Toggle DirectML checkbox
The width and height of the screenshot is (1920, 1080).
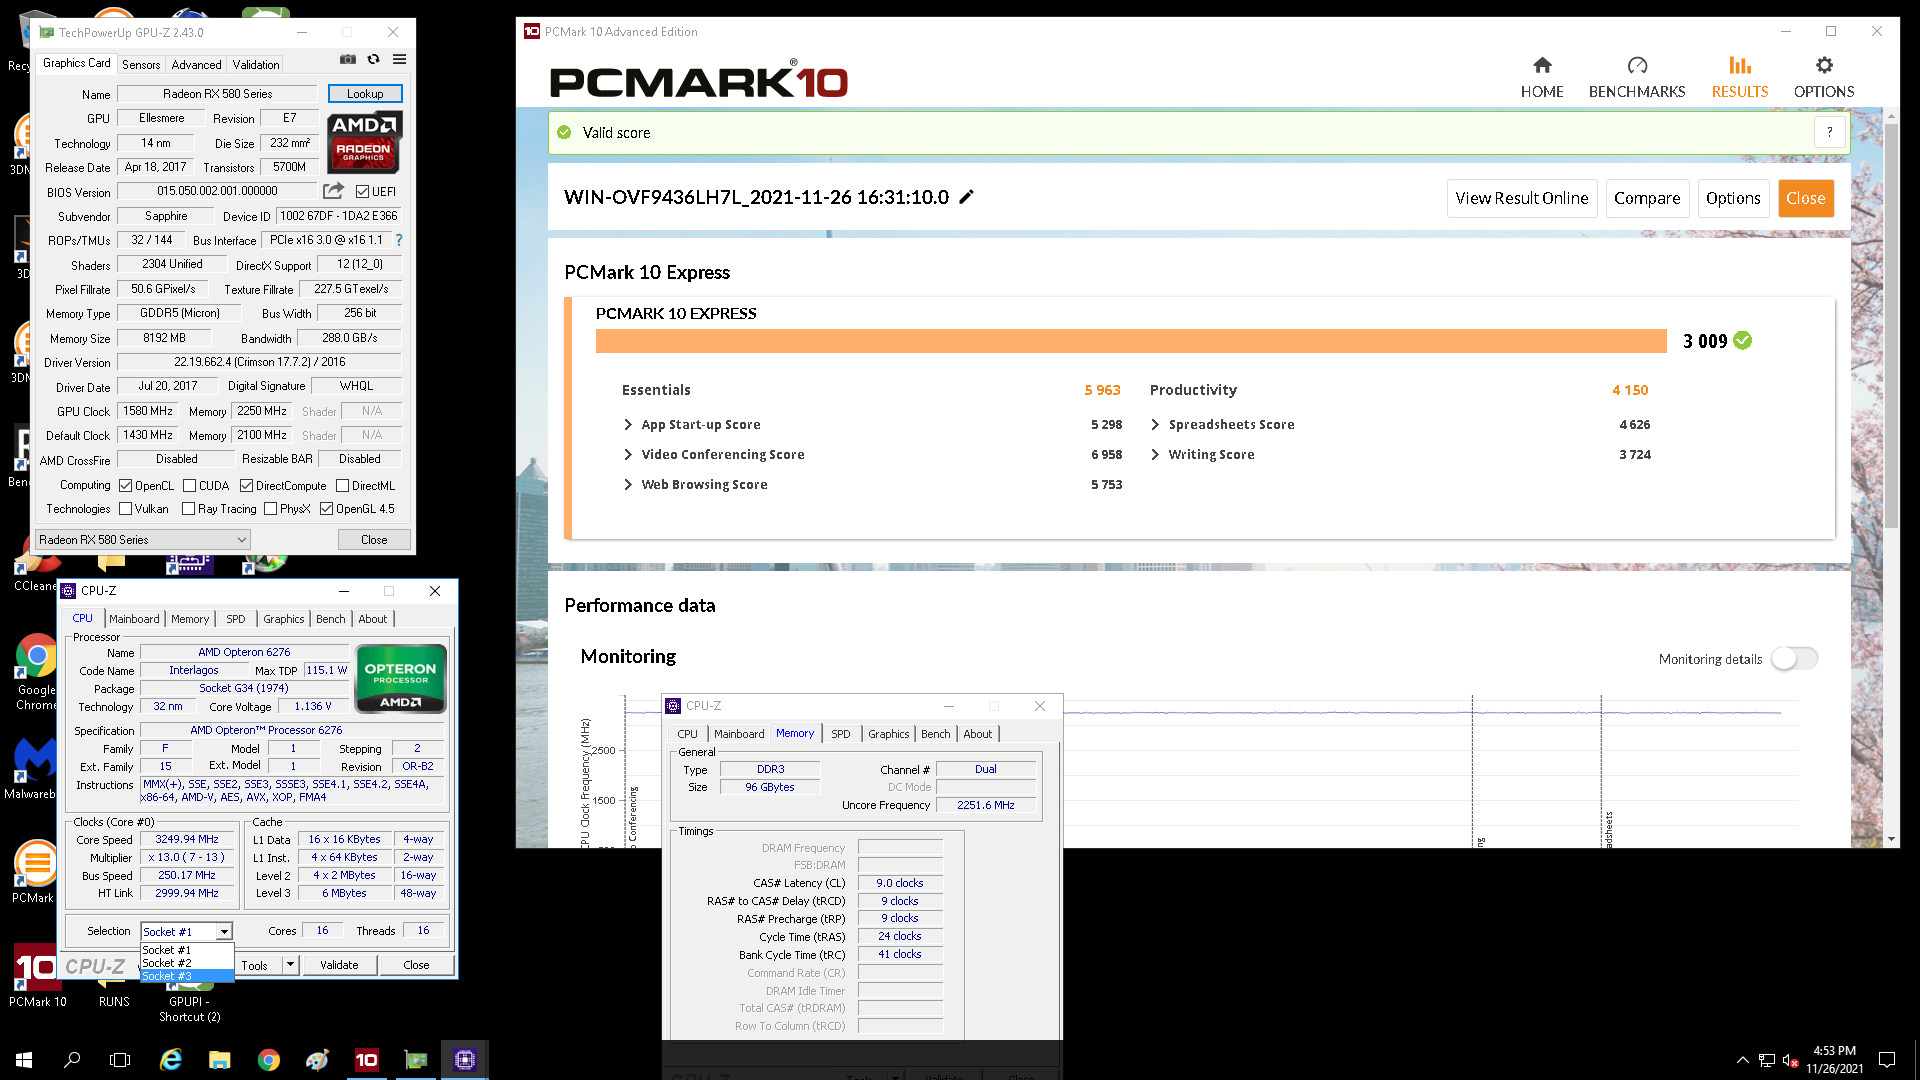tap(342, 486)
